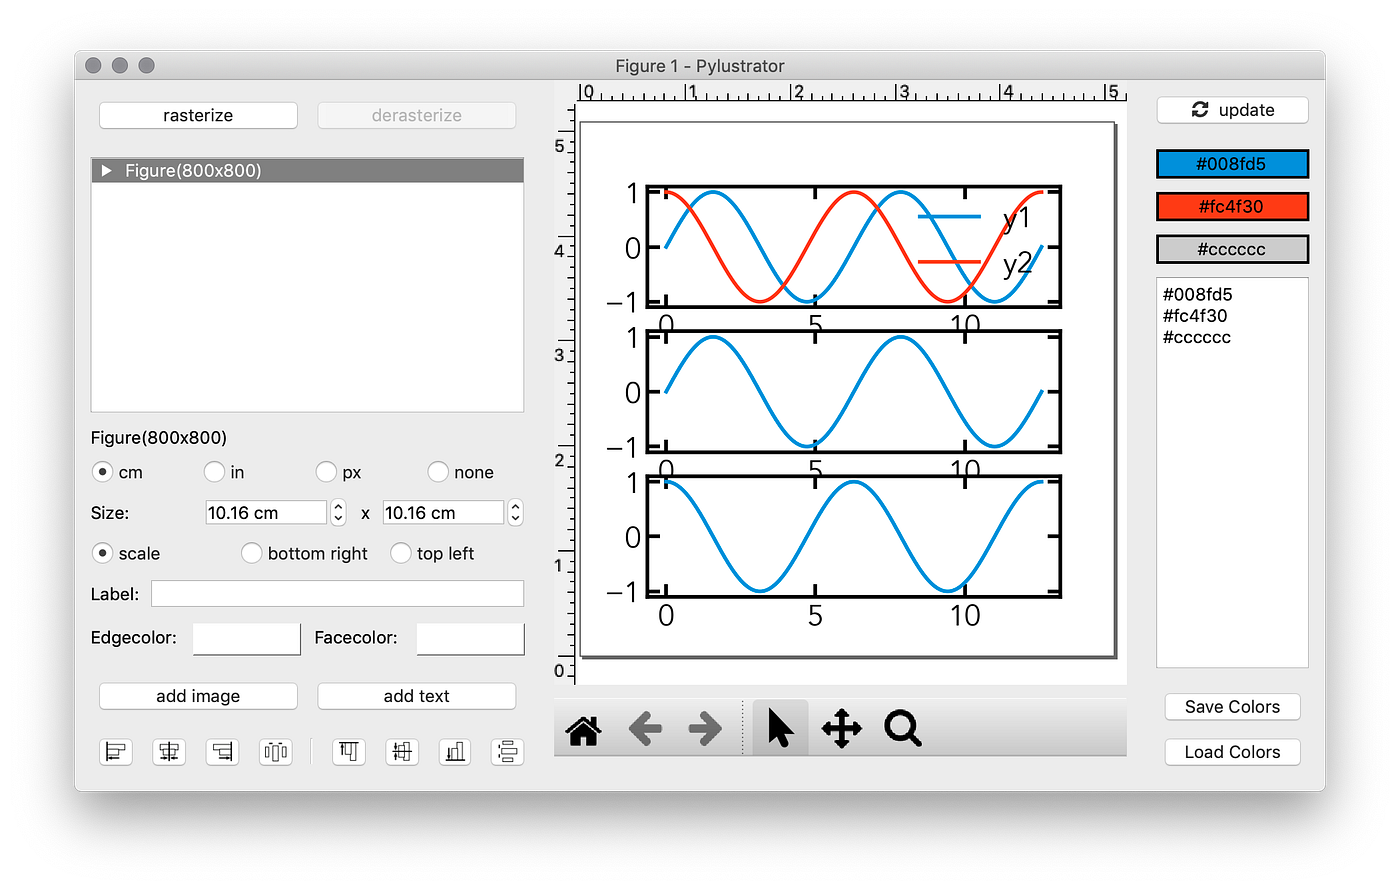Select the px unit radio button
Screen dimensions: 1400x890
click(326, 471)
